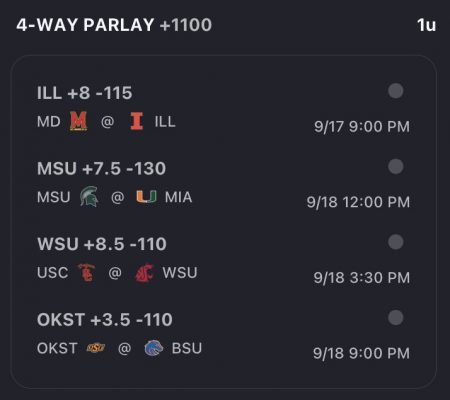
Task: Click the 1u unit stake label
Action: point(426,25)
